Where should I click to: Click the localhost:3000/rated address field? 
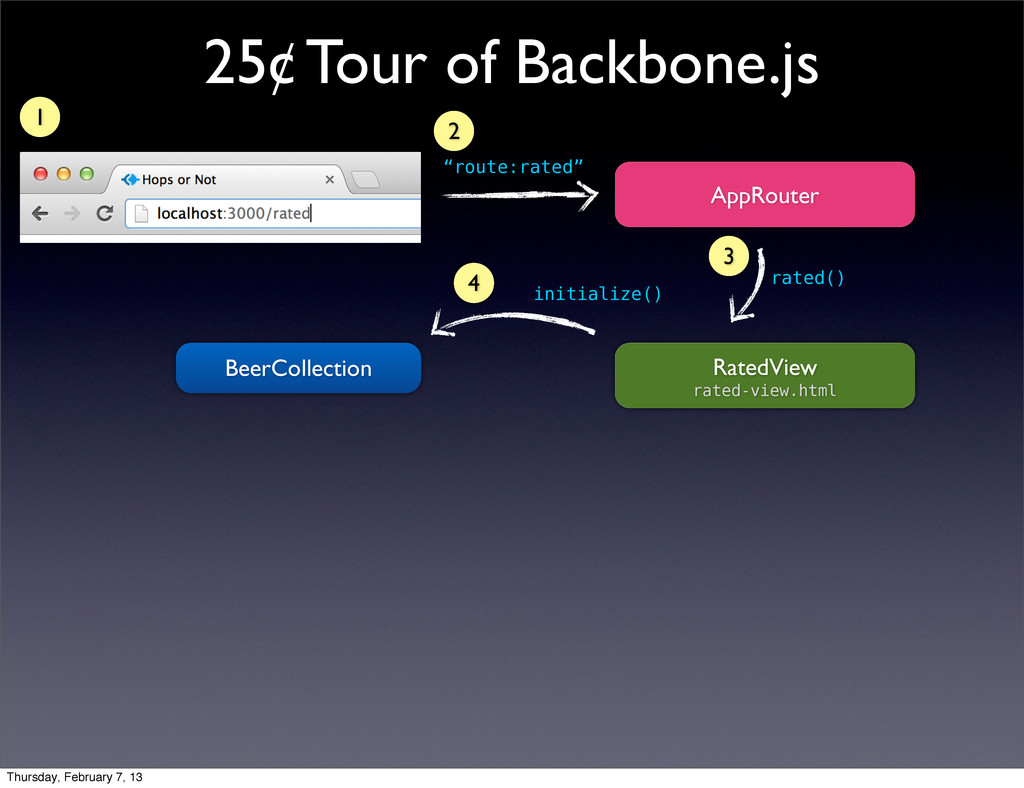click(273, 213)
